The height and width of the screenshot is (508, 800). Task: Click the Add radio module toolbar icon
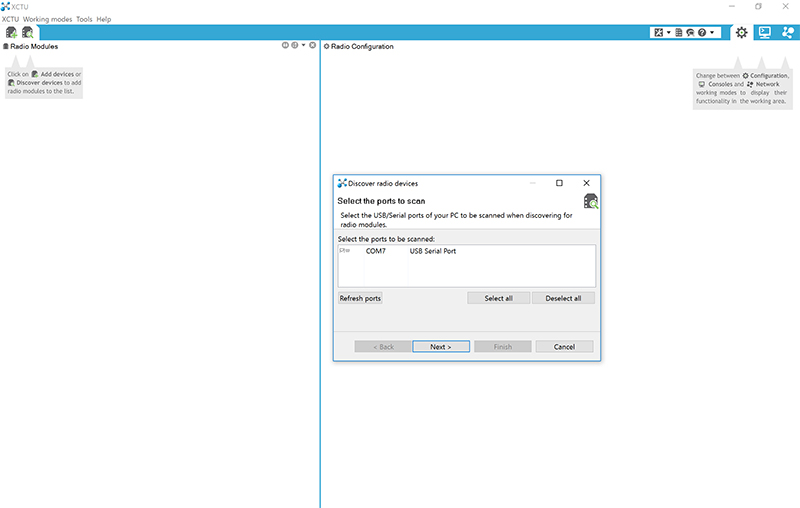click(11, 33)
